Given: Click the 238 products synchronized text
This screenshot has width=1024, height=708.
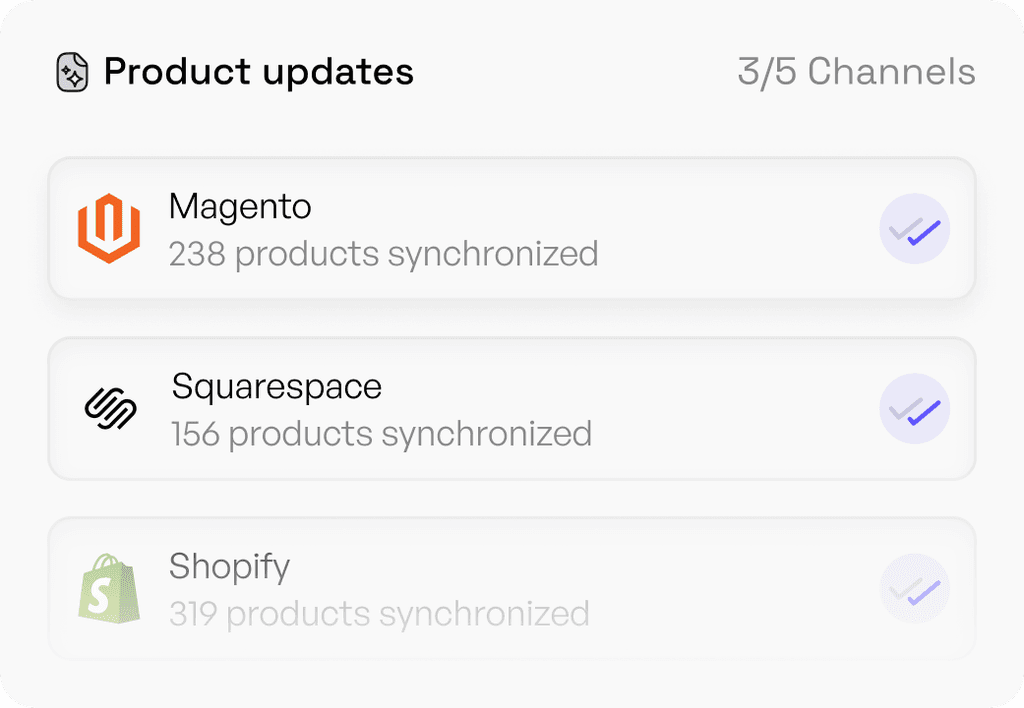Looking at the screenshot, I should [x=383, y=254].
